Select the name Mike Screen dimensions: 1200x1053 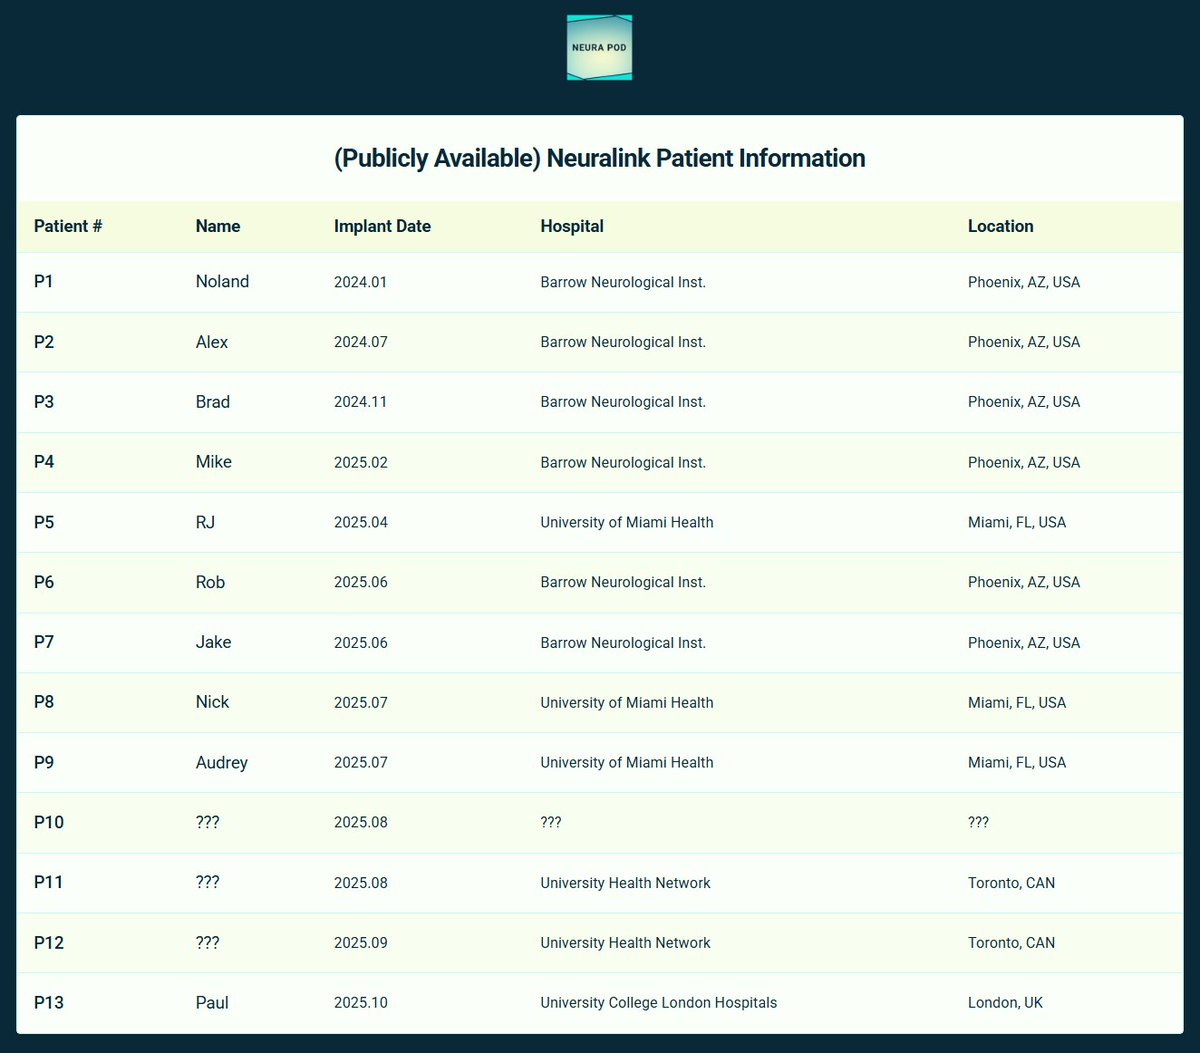point(214,462)
